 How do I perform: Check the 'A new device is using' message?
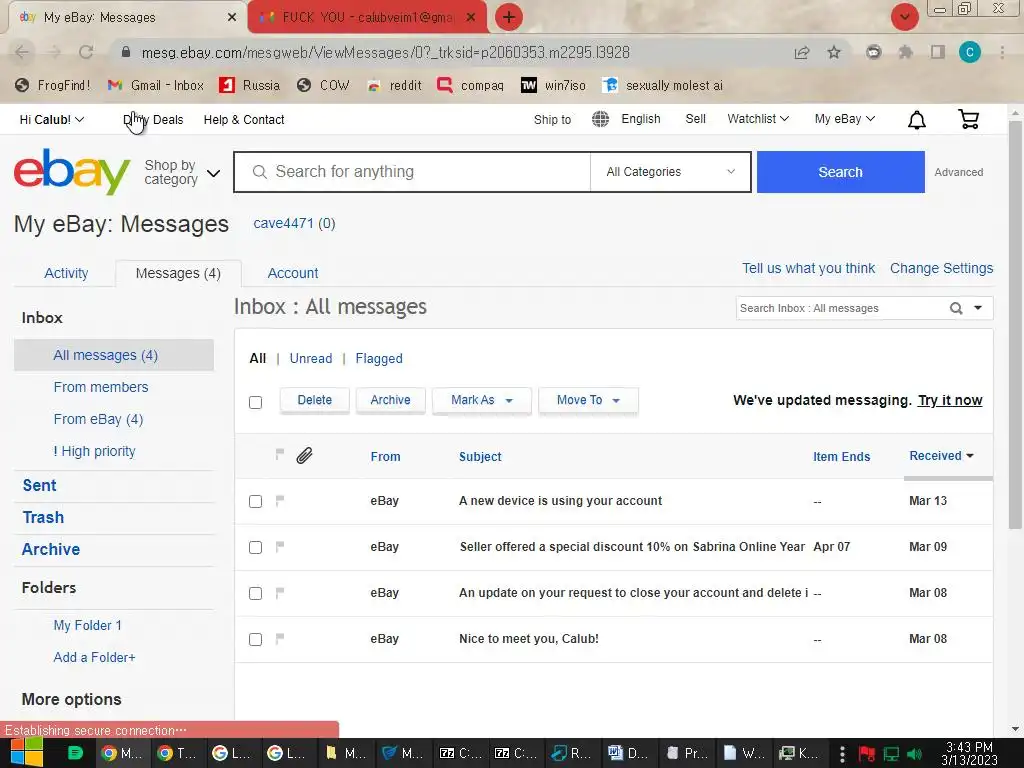tap(255, 501)
